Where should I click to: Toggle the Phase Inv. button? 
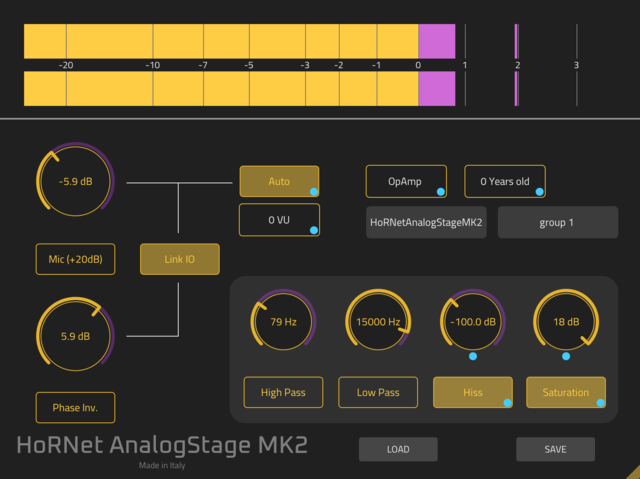pos(76,408)
